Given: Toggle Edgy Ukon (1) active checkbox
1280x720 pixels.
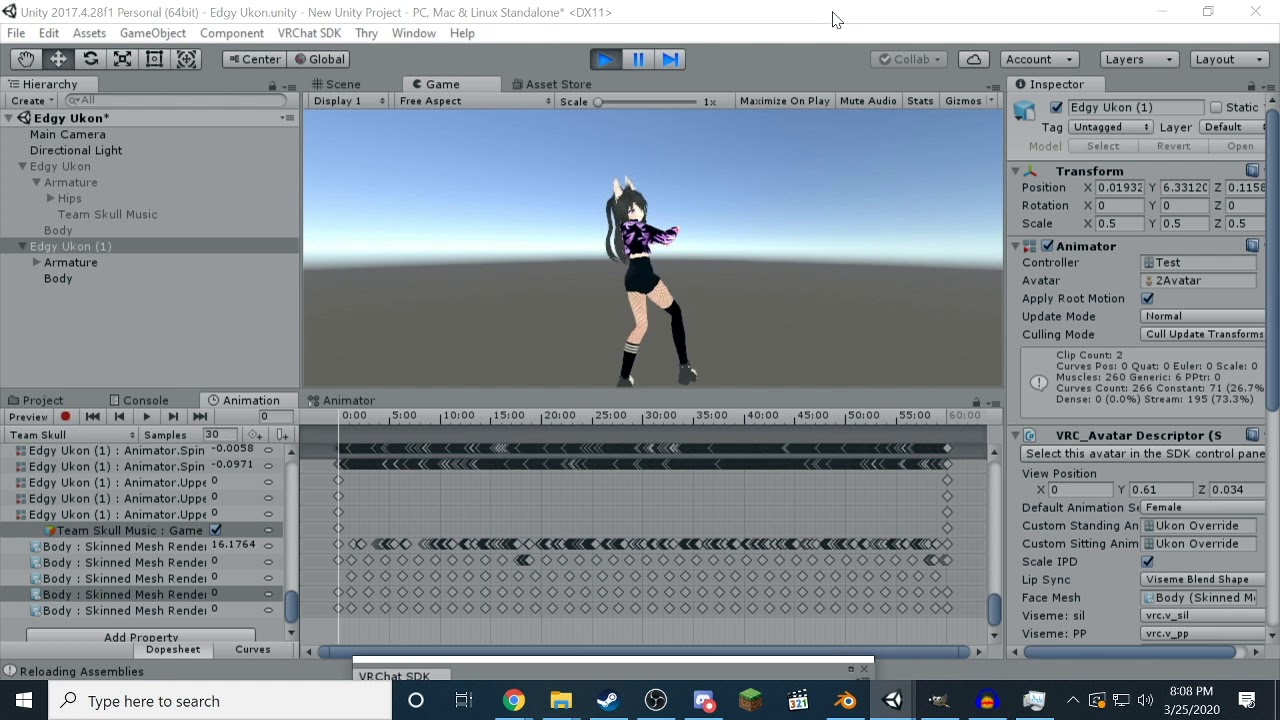Looking at the screenshot, I should [x=1056, y=107].
